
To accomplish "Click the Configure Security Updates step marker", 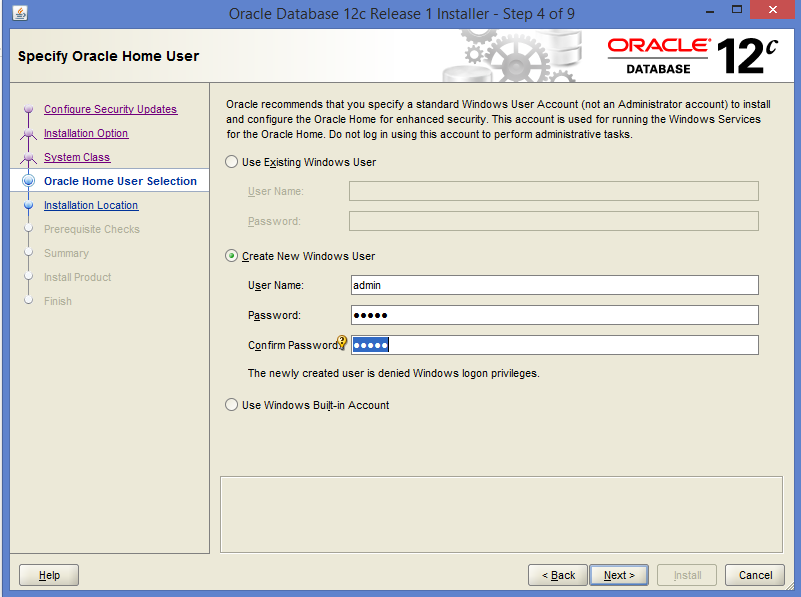I will coord(29,109).
